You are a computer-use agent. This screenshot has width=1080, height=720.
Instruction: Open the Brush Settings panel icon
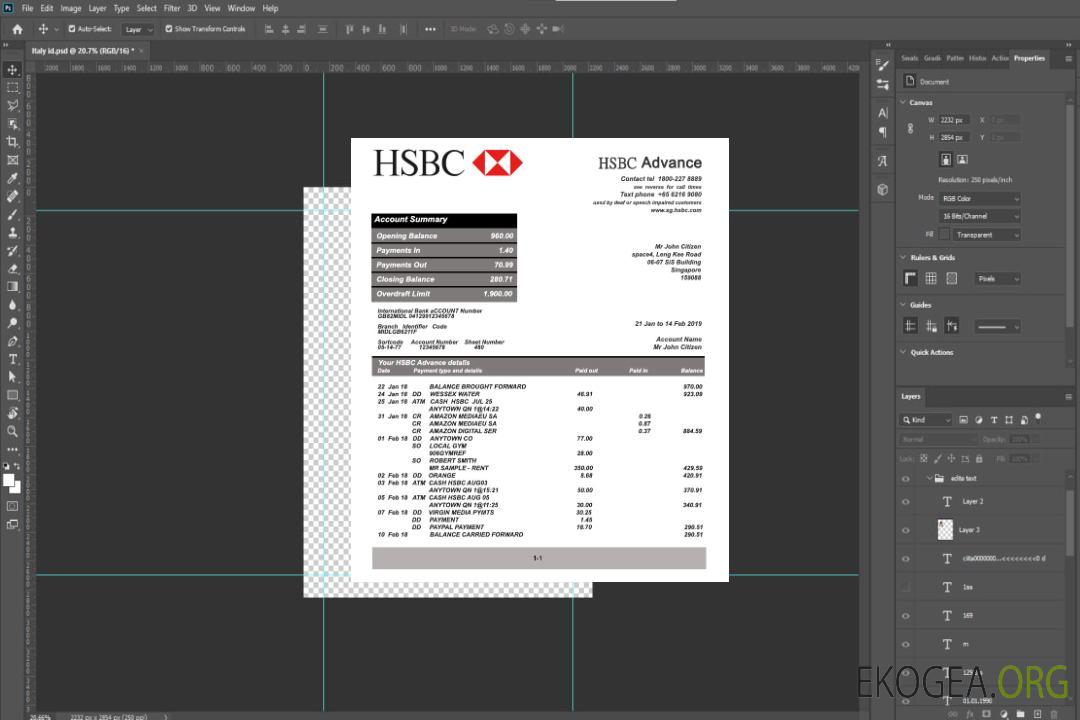click(x=883, y=65)
